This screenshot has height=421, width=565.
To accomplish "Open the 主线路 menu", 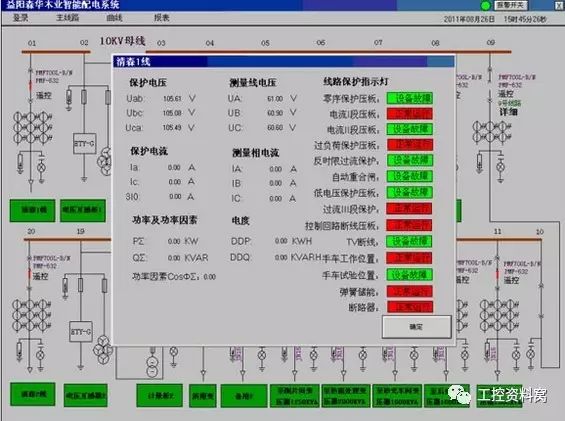I will tap(67, 18).
